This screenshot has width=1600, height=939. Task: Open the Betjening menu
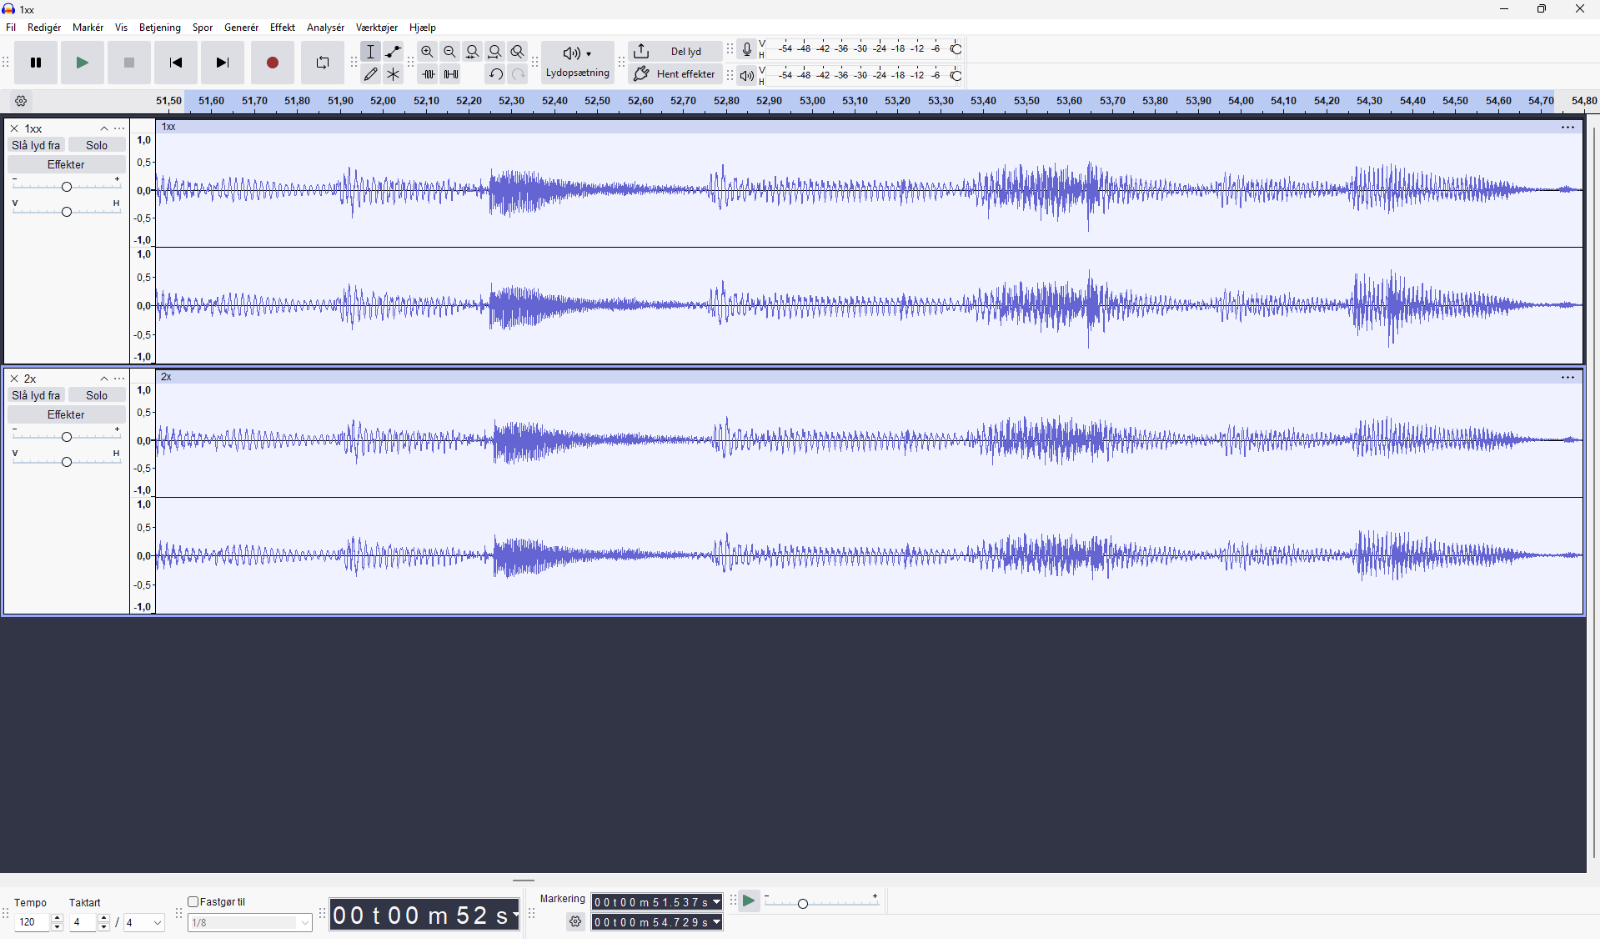(160, 28)
